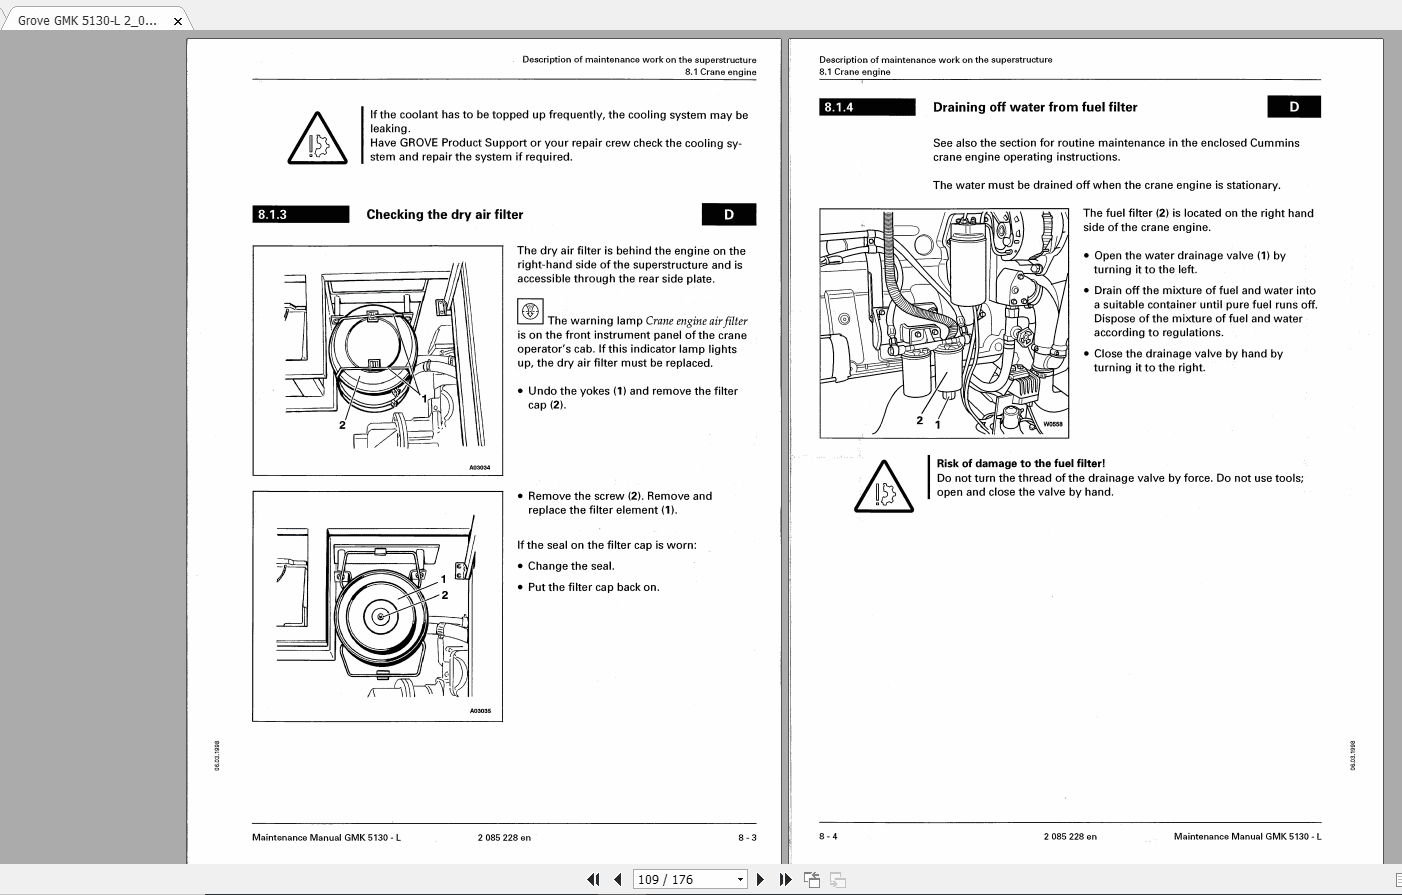Click heading 8.1.3 Checking the dry air filter
Viewport: 1402px width, 895px height.
click(x=444, y=214)
